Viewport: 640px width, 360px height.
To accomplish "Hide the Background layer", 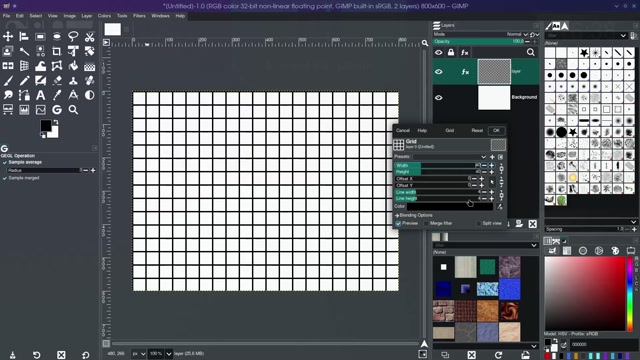I will (439, 98).
